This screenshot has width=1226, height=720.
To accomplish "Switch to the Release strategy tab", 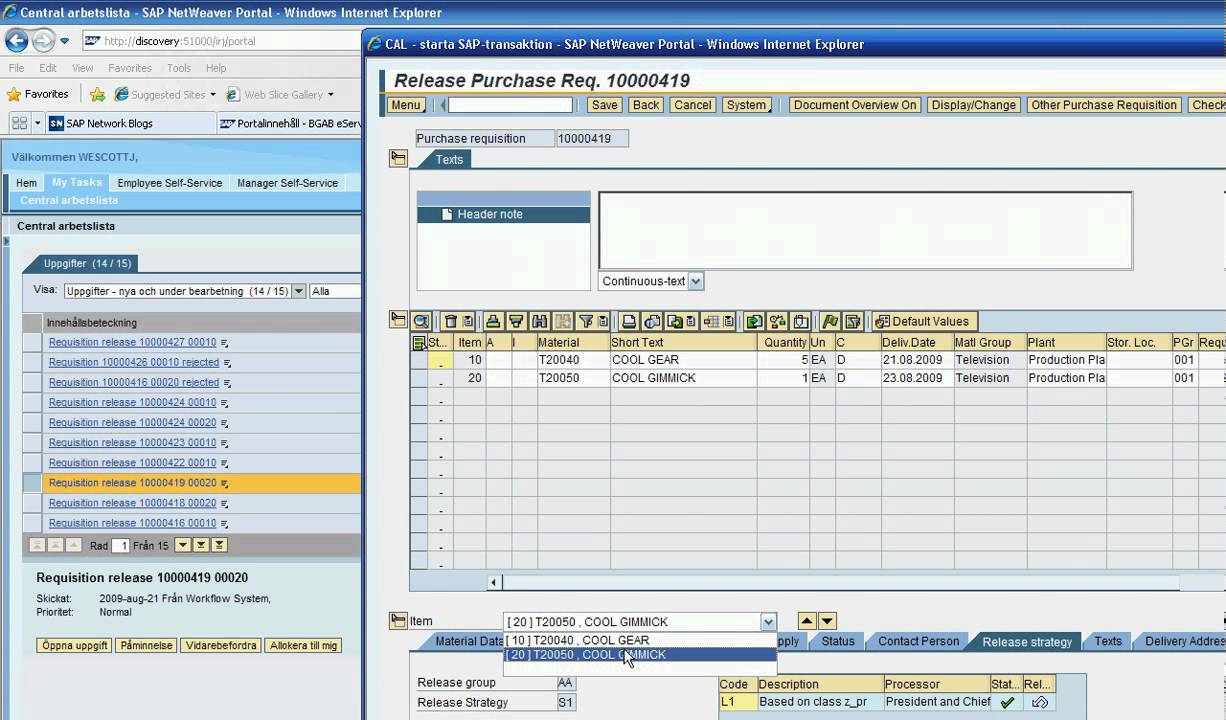I will 1026,641.
